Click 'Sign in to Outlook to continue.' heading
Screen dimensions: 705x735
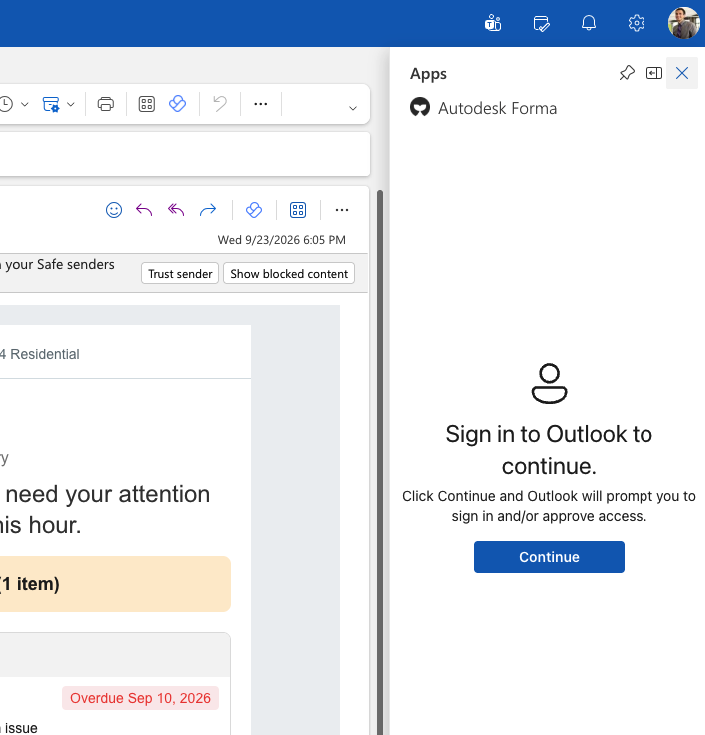coord(549,450)
